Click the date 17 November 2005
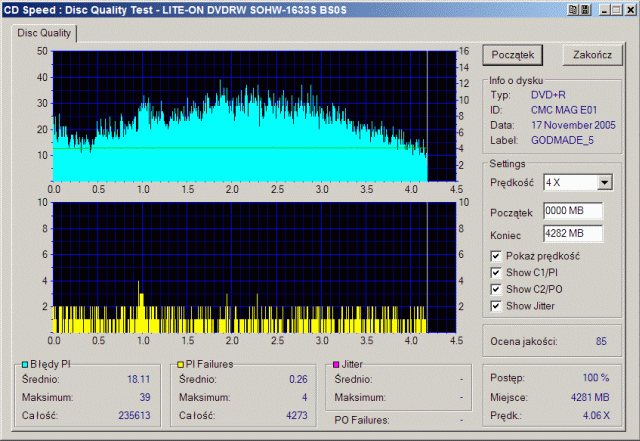640x441 pixels. click(573, 125)
